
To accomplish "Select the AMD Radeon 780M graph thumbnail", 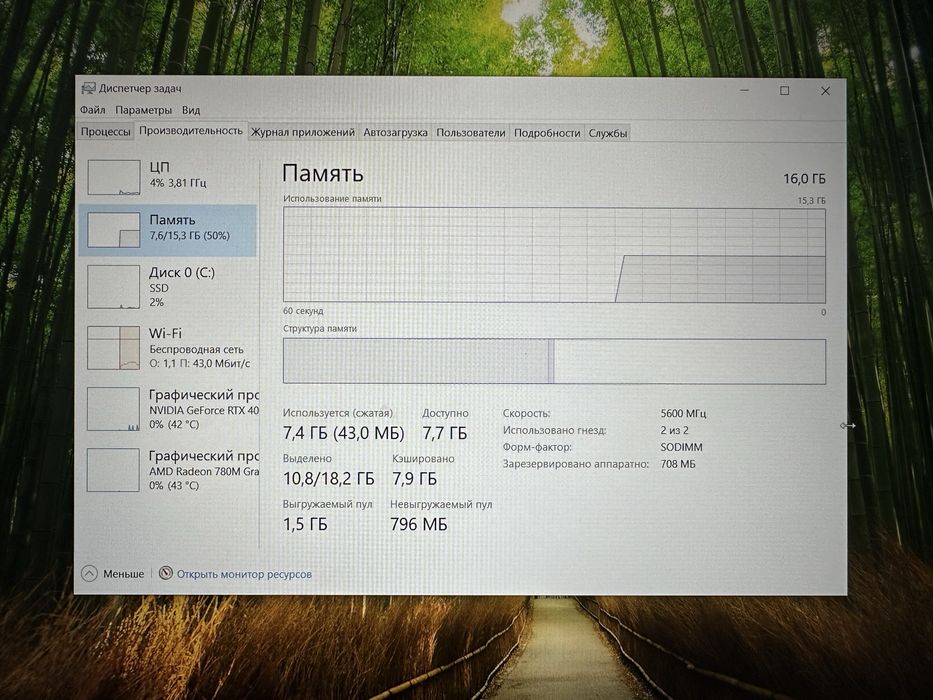I will click(113, 470).
